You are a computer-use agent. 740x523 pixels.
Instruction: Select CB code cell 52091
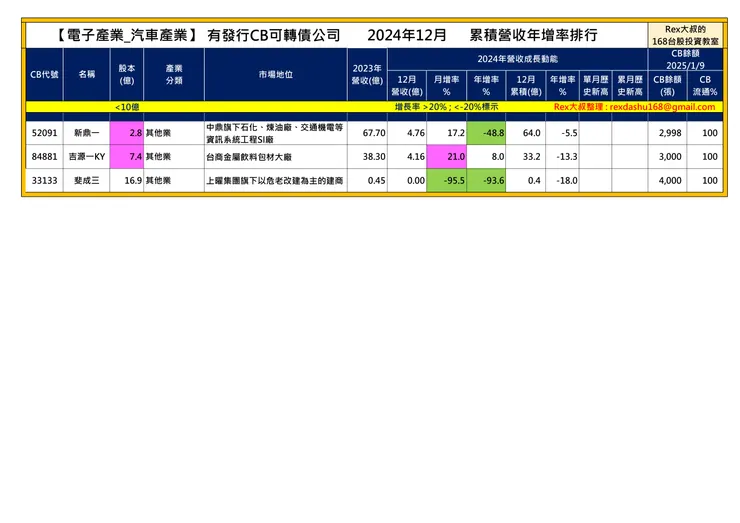click(x=44, y=133)
